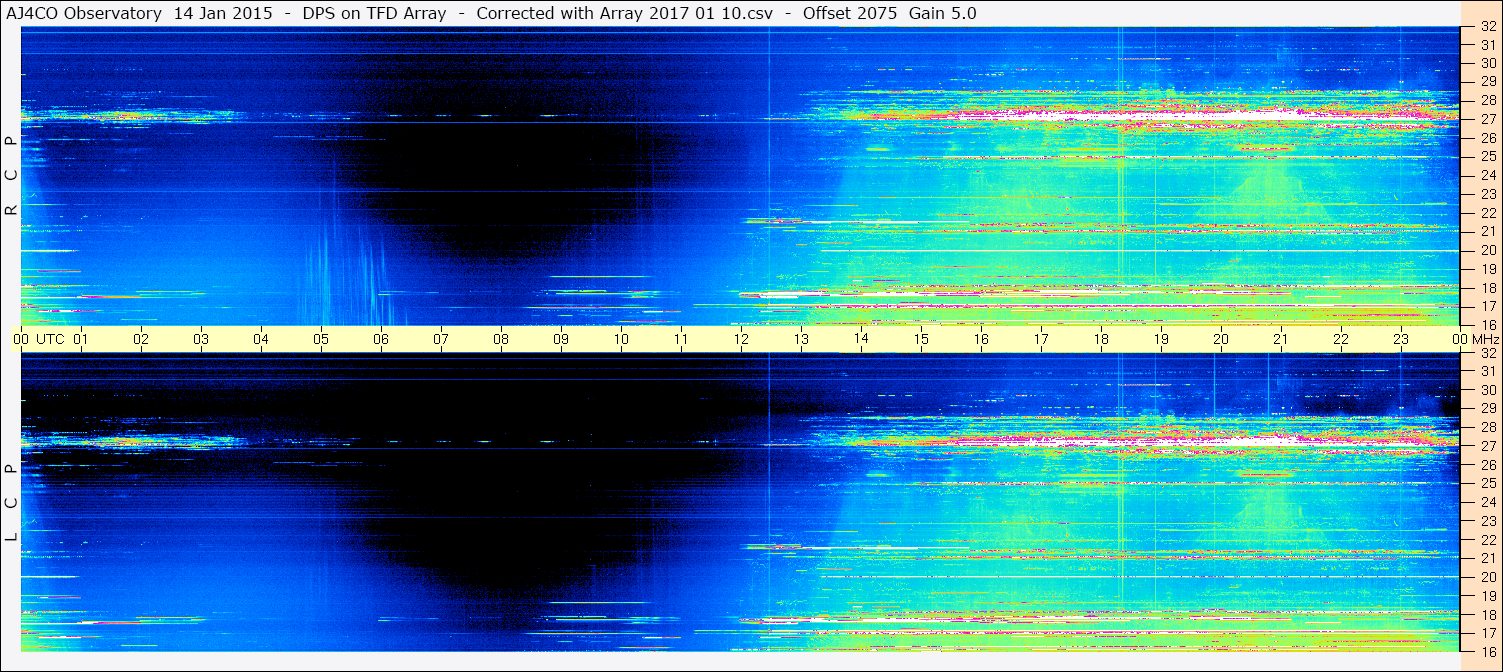
Task: Click the 30 MHz label on LCP scale
Action: [1488, 390]
